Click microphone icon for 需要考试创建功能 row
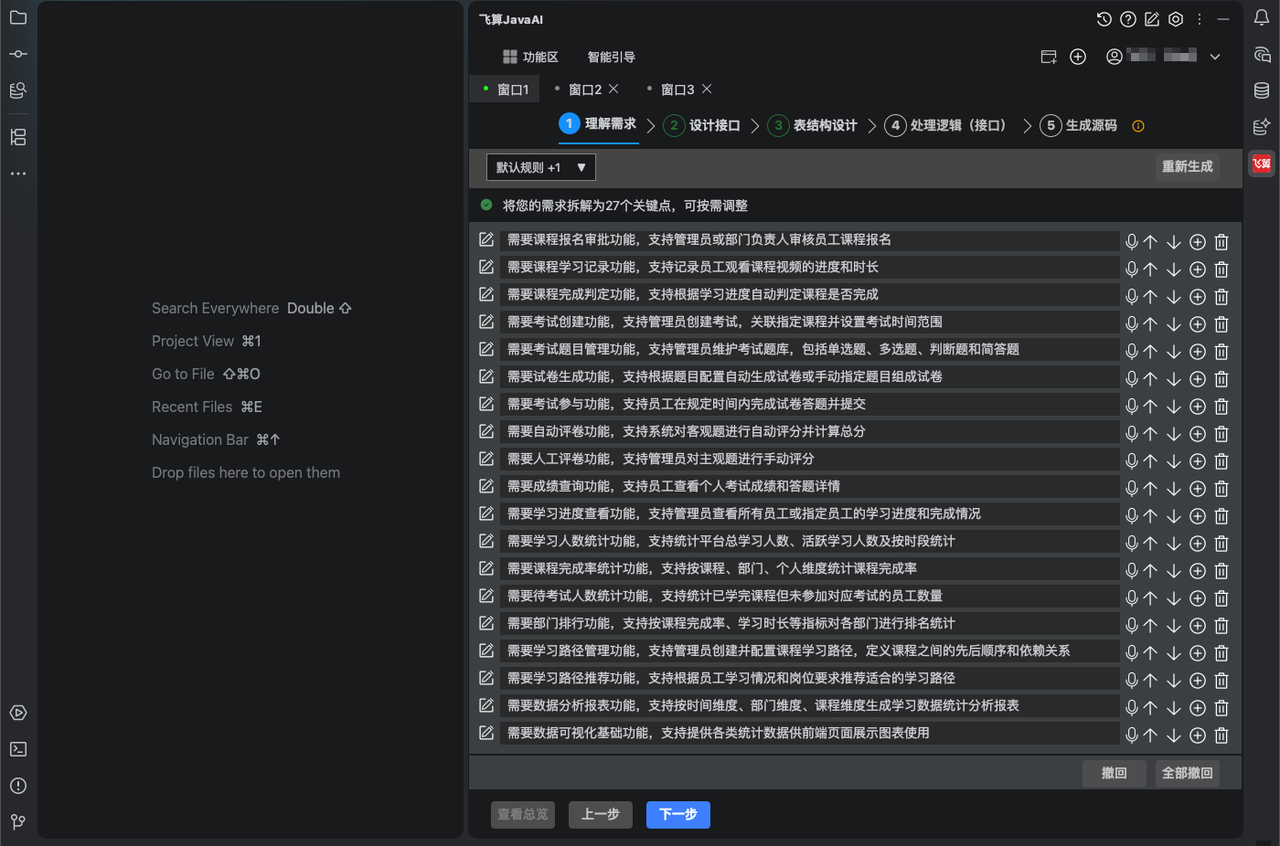Screen dimensions: 1280x846 [1132, 323]
